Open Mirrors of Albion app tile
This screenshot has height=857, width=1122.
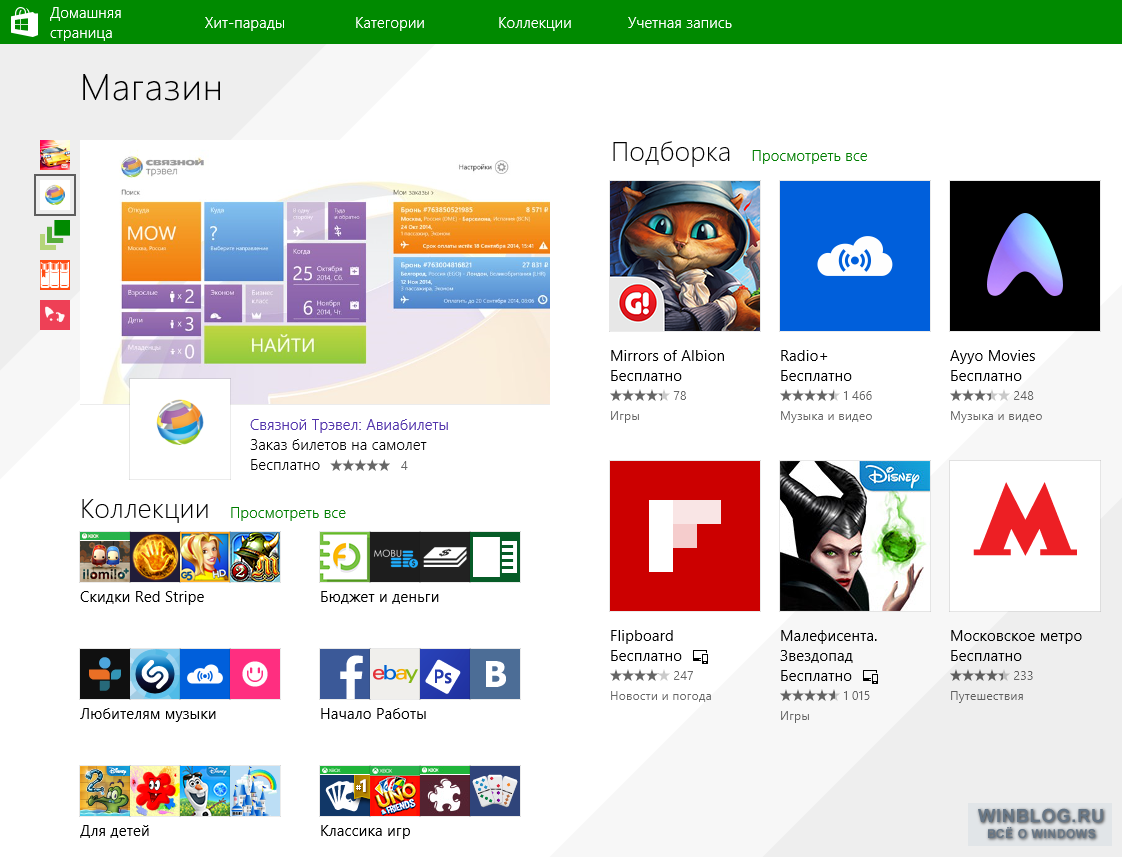685,256
